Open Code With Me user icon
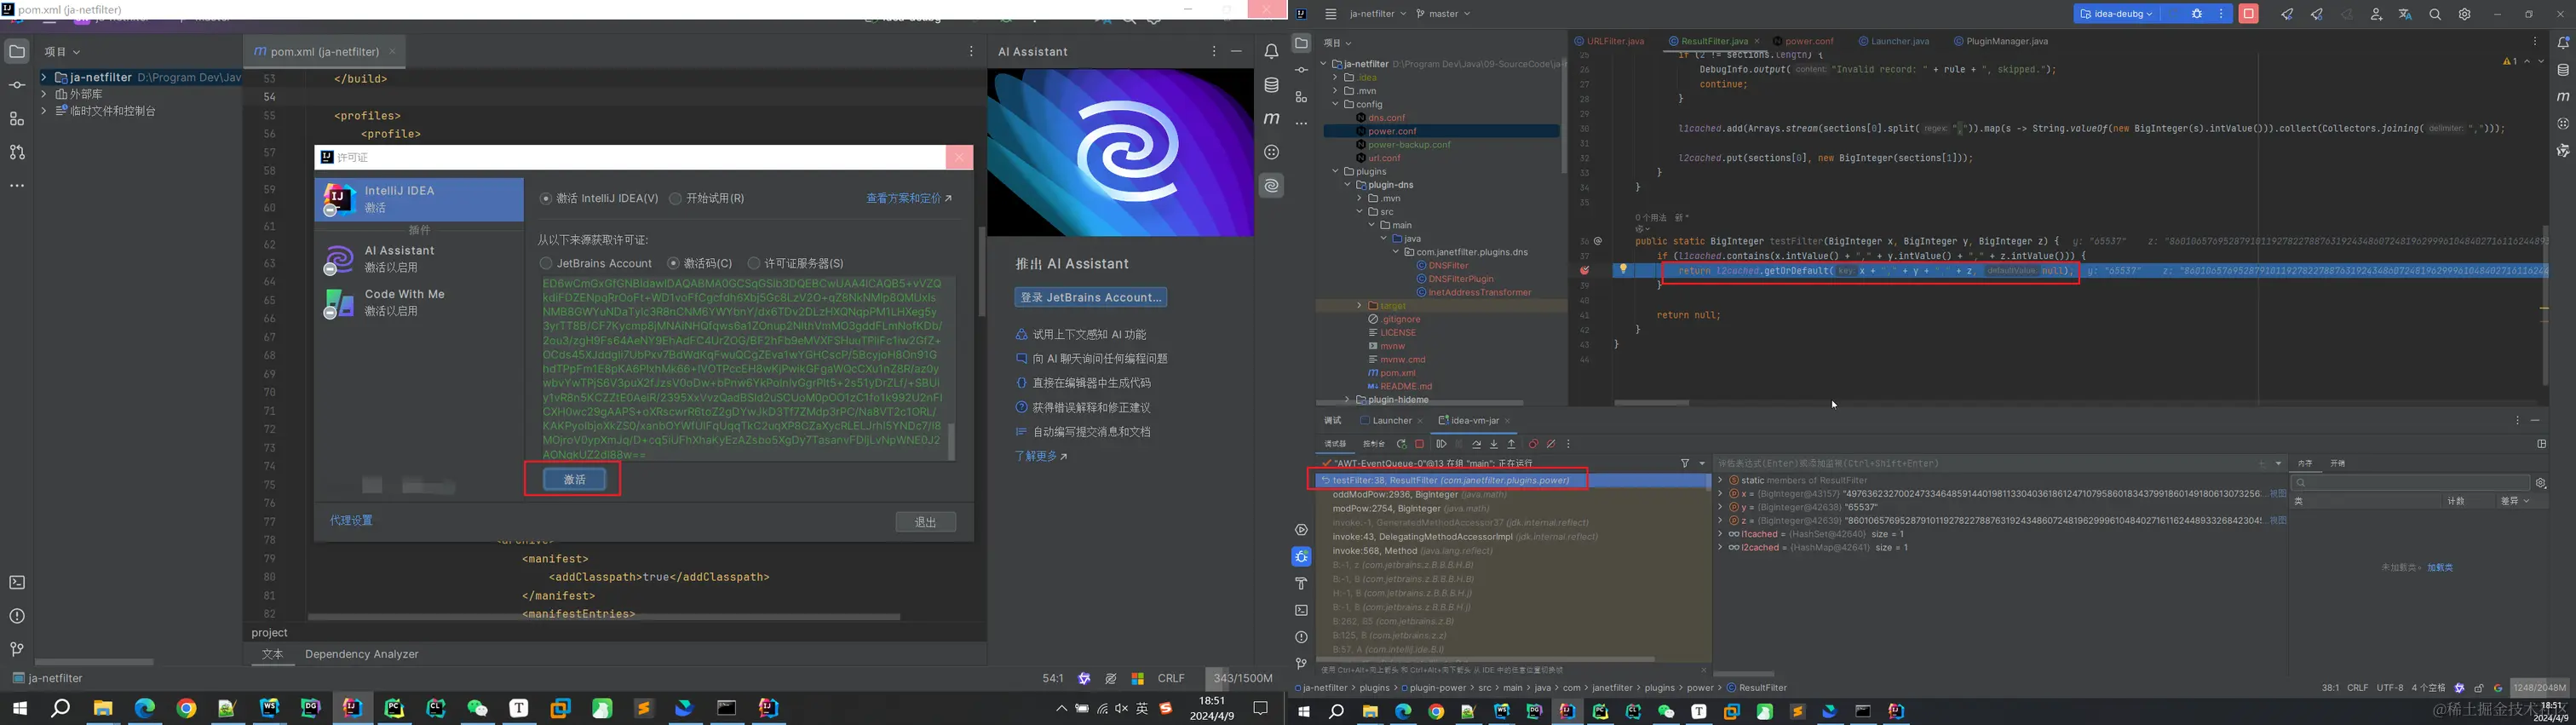The height and width of the screenshot is (725, 2576). tap(2376, 14)
